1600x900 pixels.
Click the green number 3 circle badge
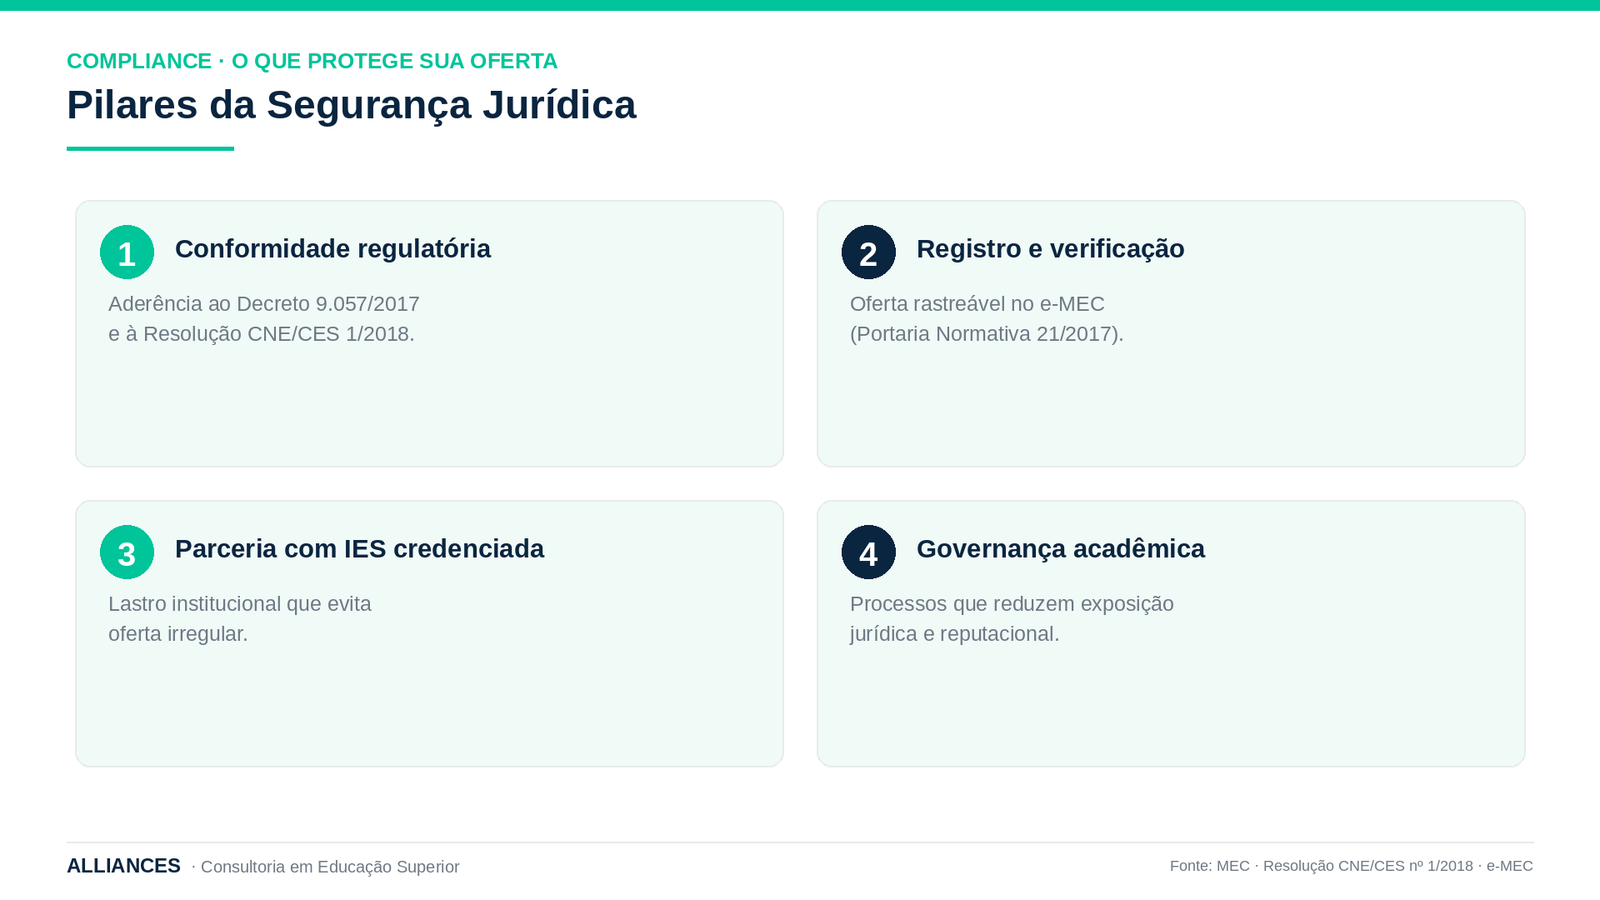tap(127, 552)
